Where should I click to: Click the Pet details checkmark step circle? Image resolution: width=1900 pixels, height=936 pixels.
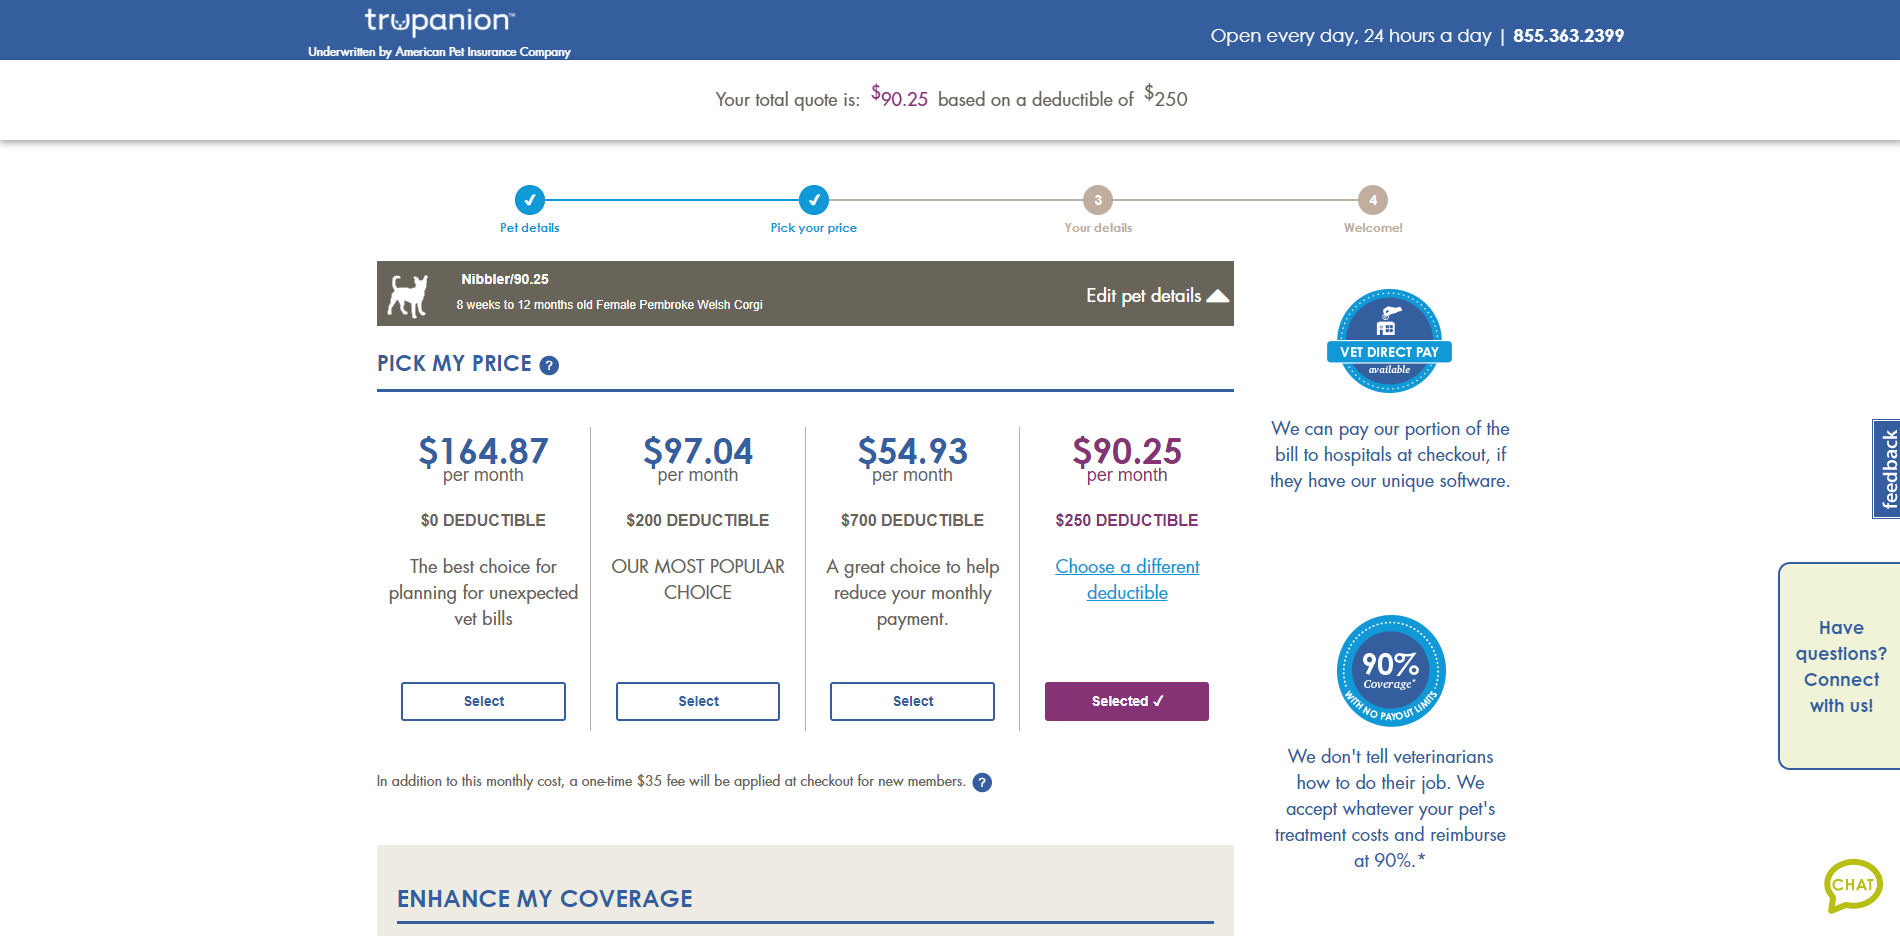[x=529, y=201]
